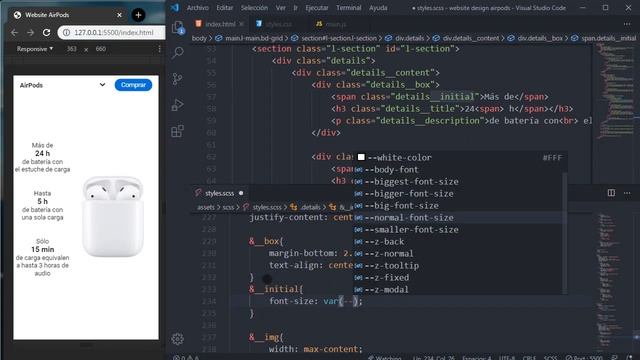This screenshot has width=640, height=360.
Task: Open the Ver menu
Action: pyautogui.click(x=280, y=8)
